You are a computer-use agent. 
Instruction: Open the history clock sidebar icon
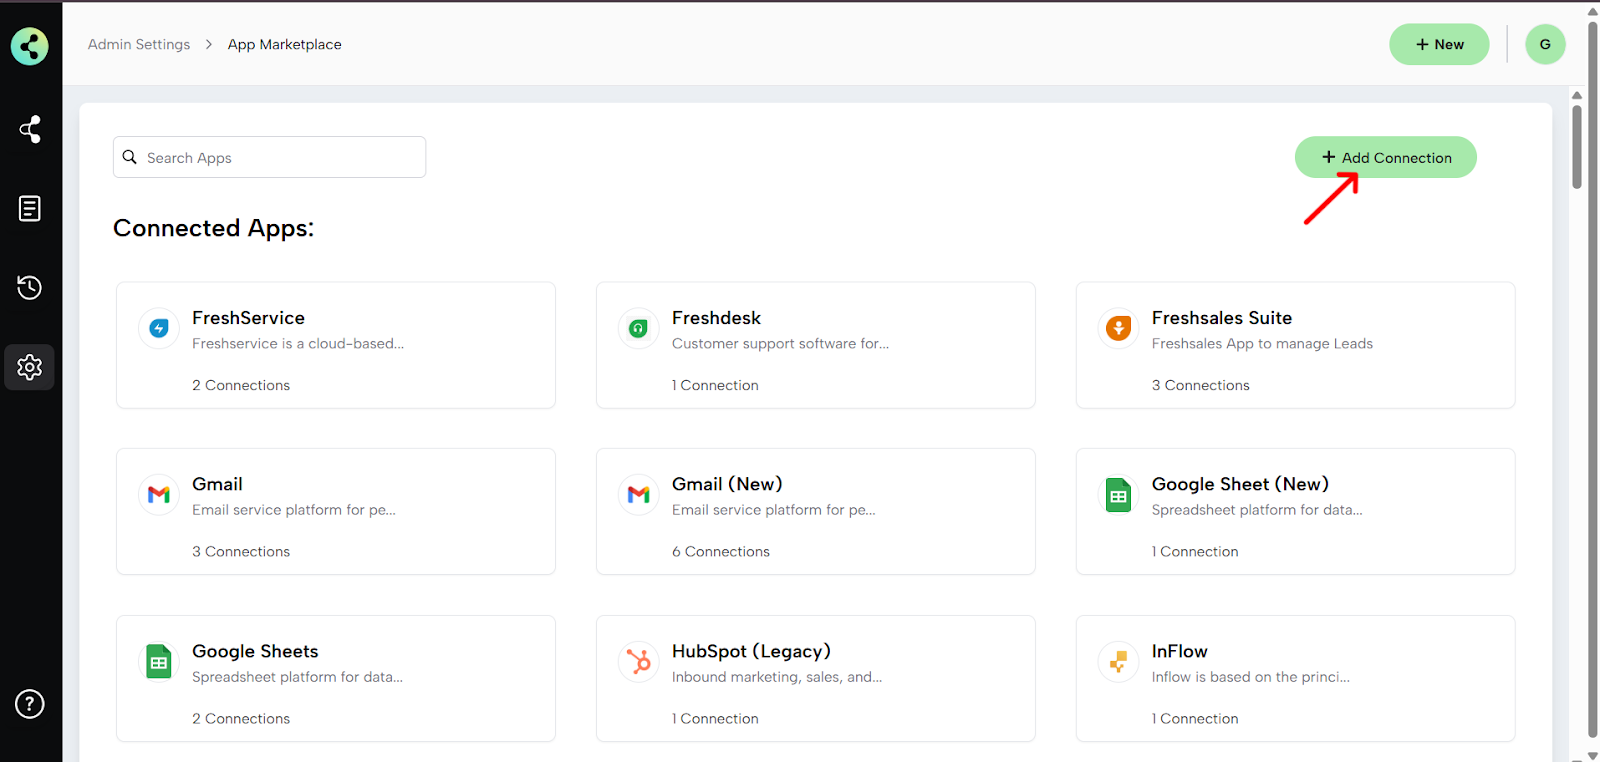[30, 288]
